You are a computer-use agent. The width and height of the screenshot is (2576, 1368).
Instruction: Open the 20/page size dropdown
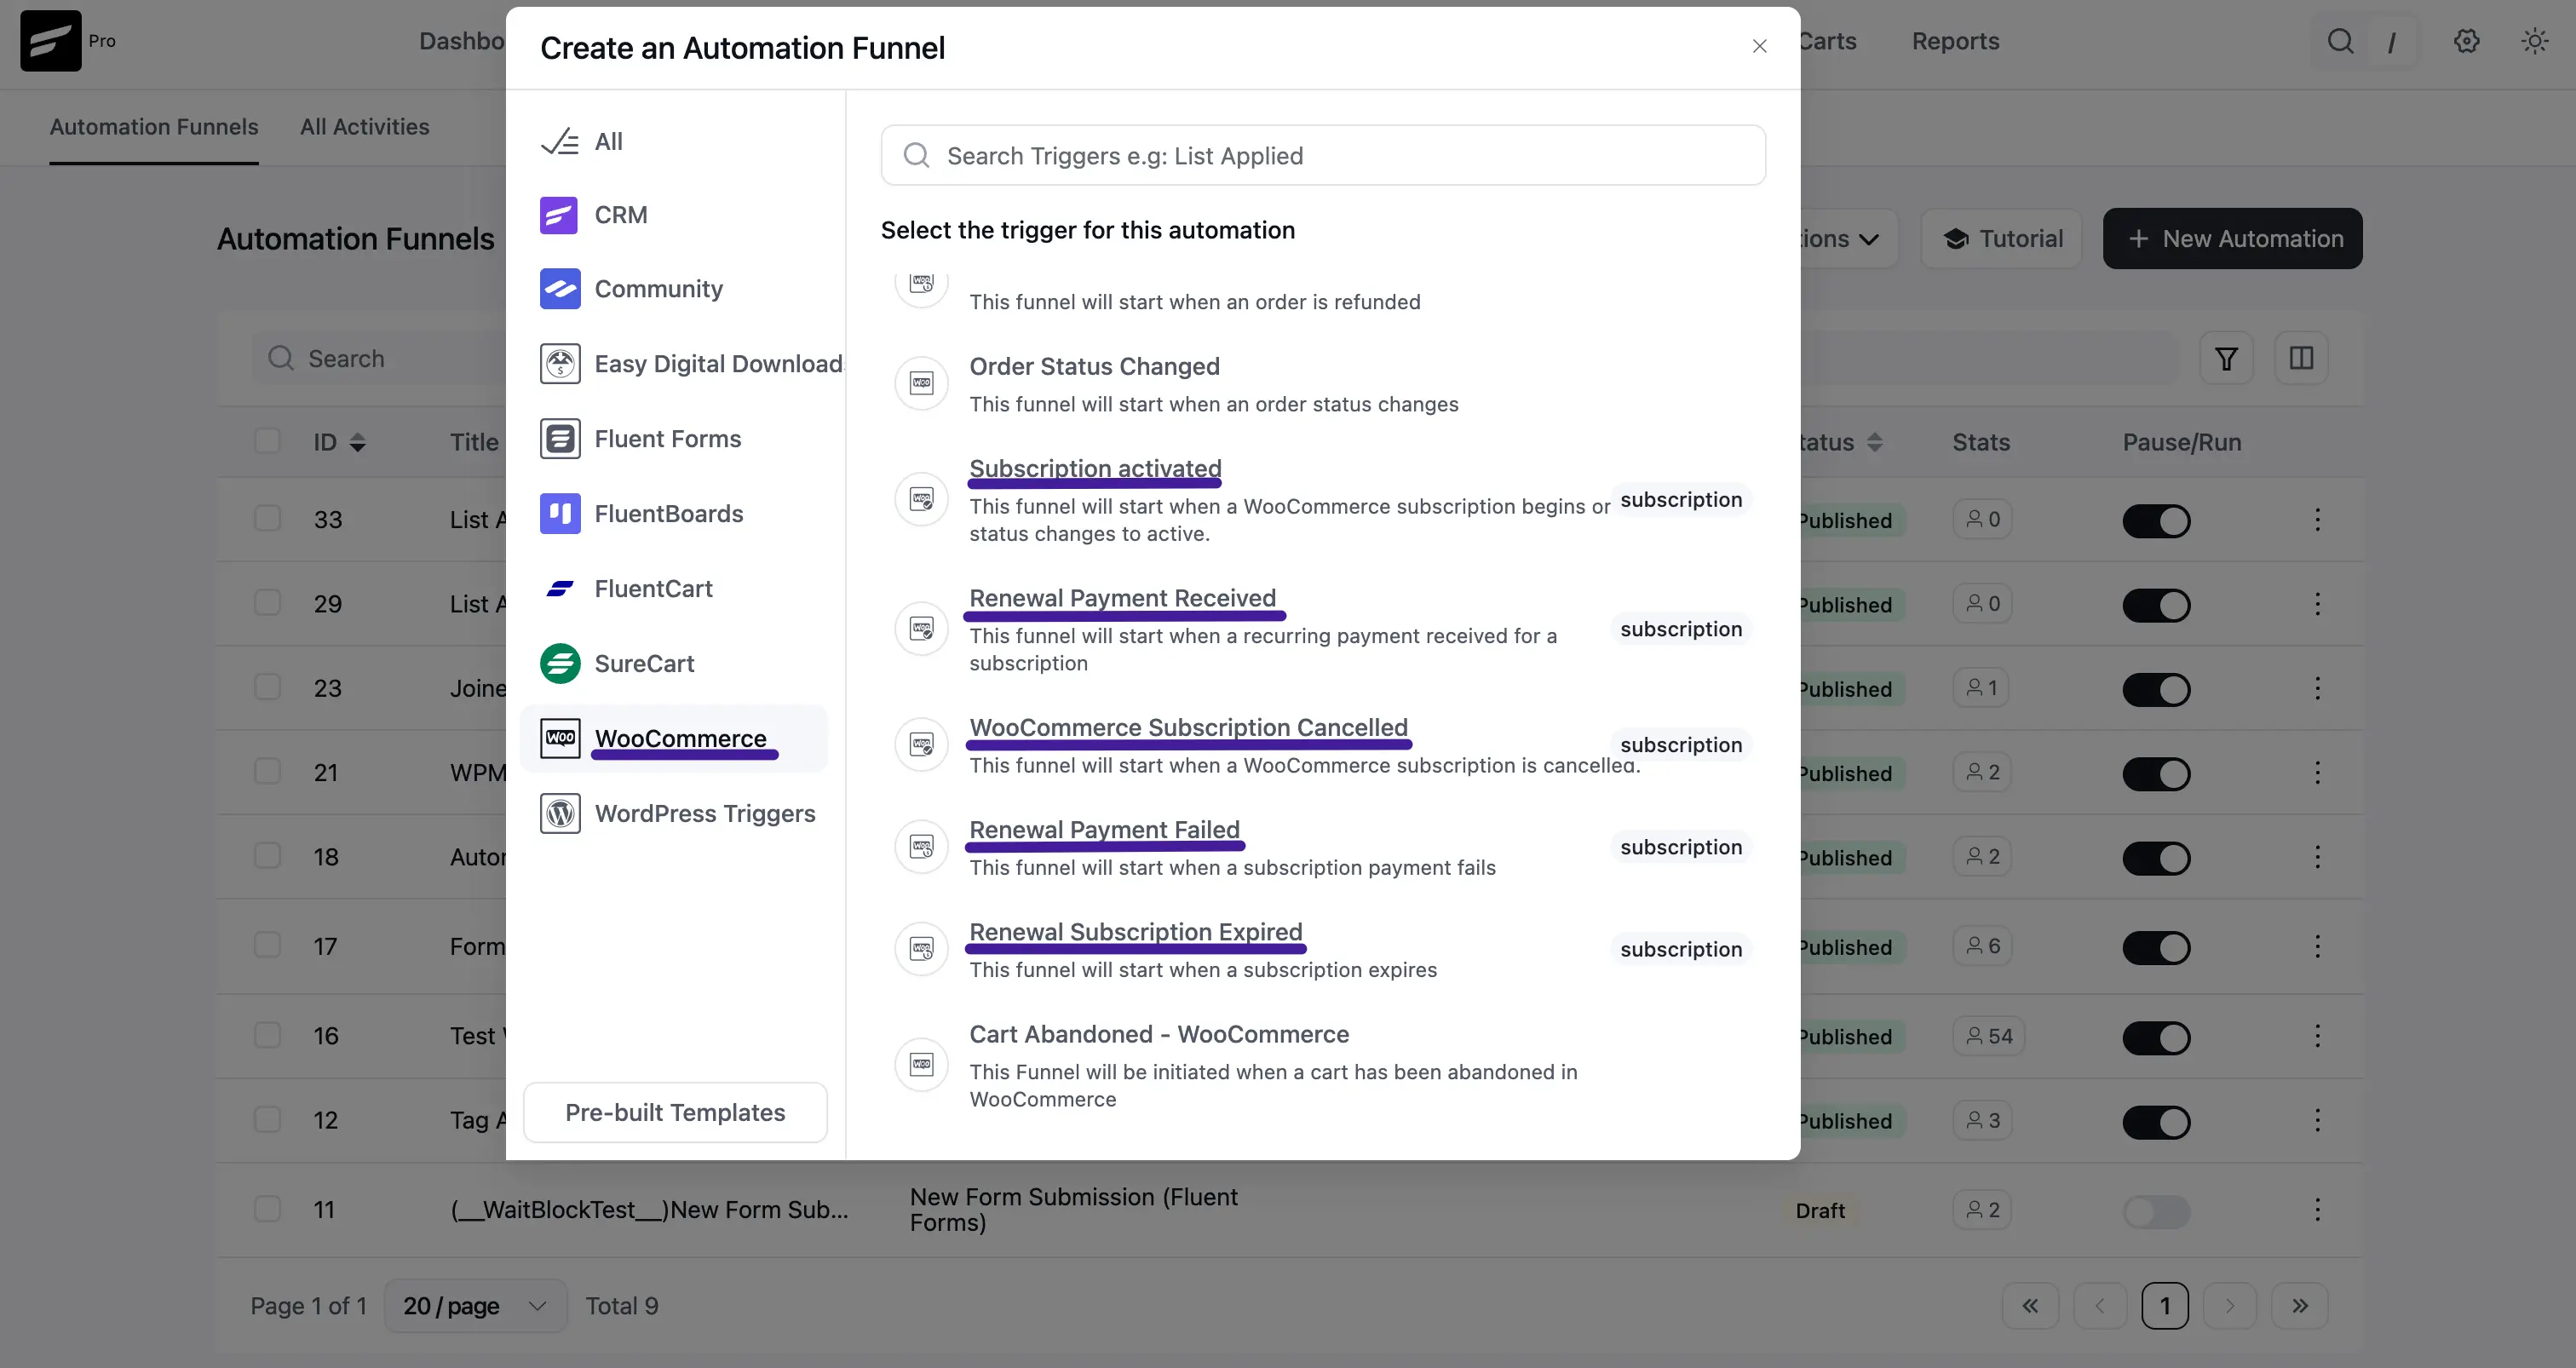pos(475,1306)
